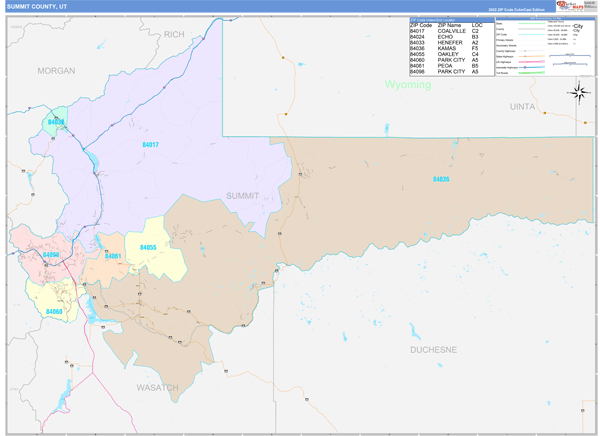This screenshot has width=600, height=436.
Task: Click the 84055 ZIP code area label
Action: click(148, 247)
